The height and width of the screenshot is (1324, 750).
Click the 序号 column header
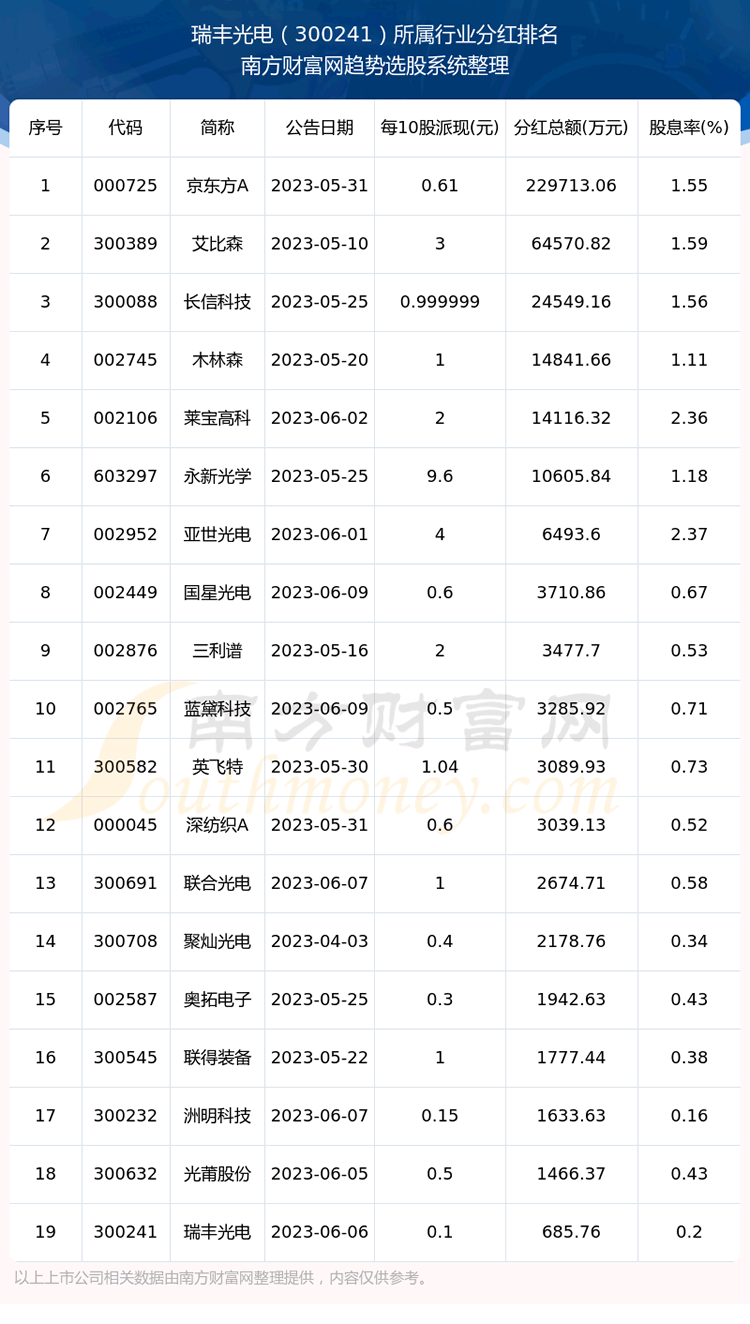point(45,128)
